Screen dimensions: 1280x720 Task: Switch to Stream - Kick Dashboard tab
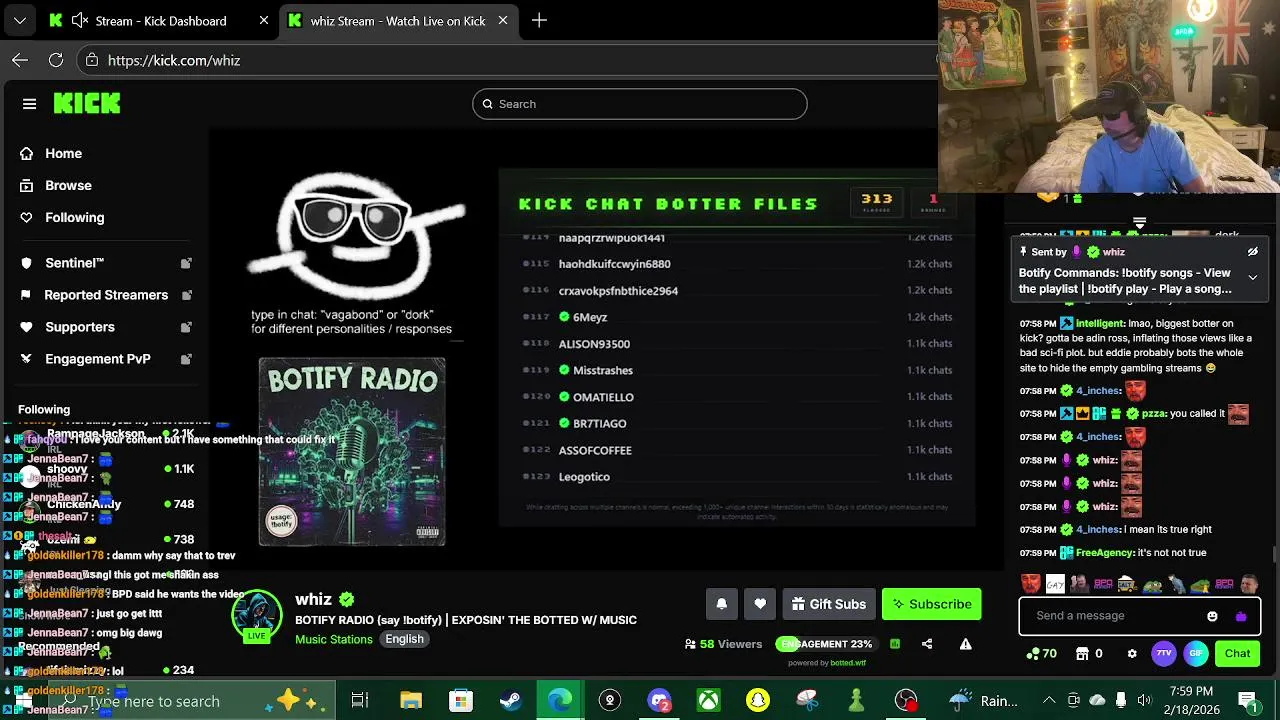pos(160,20)
